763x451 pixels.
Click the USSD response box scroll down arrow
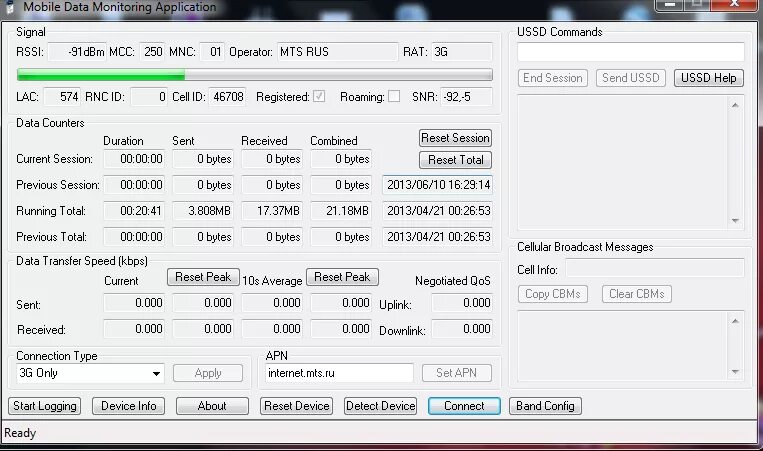[x=735, y=221]
